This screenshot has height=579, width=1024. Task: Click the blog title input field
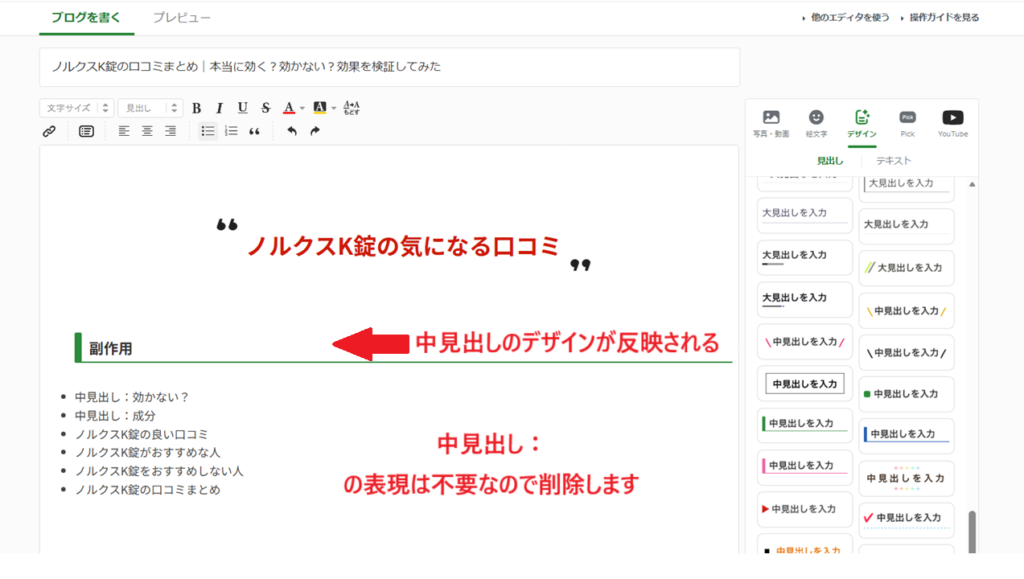pyautogui.click(x=389, y=67)
